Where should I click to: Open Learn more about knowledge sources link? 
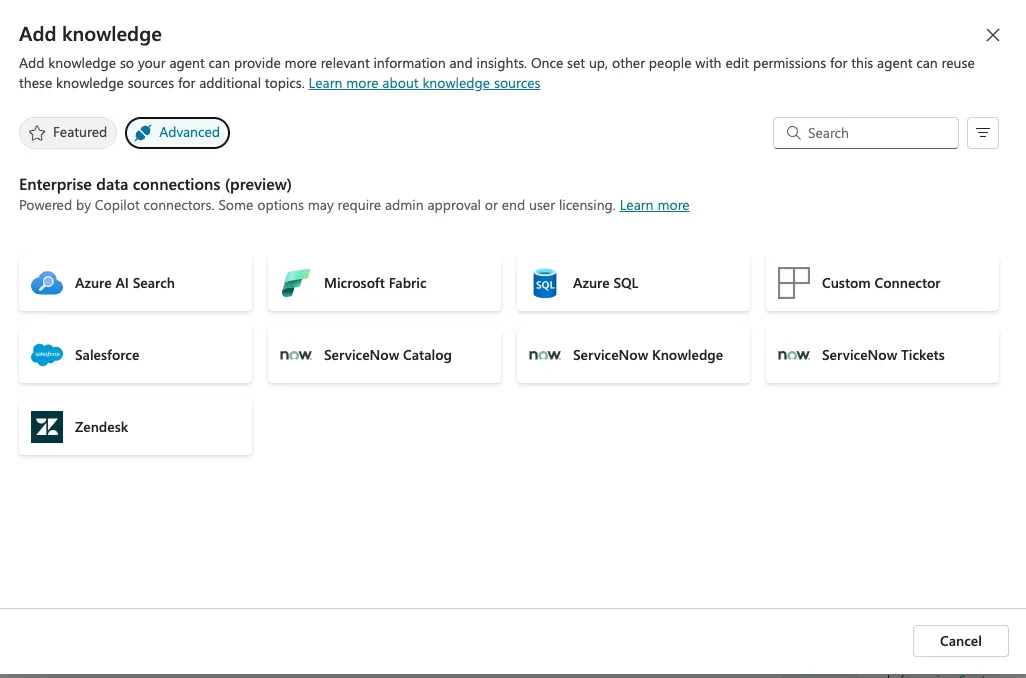point(424,84)
